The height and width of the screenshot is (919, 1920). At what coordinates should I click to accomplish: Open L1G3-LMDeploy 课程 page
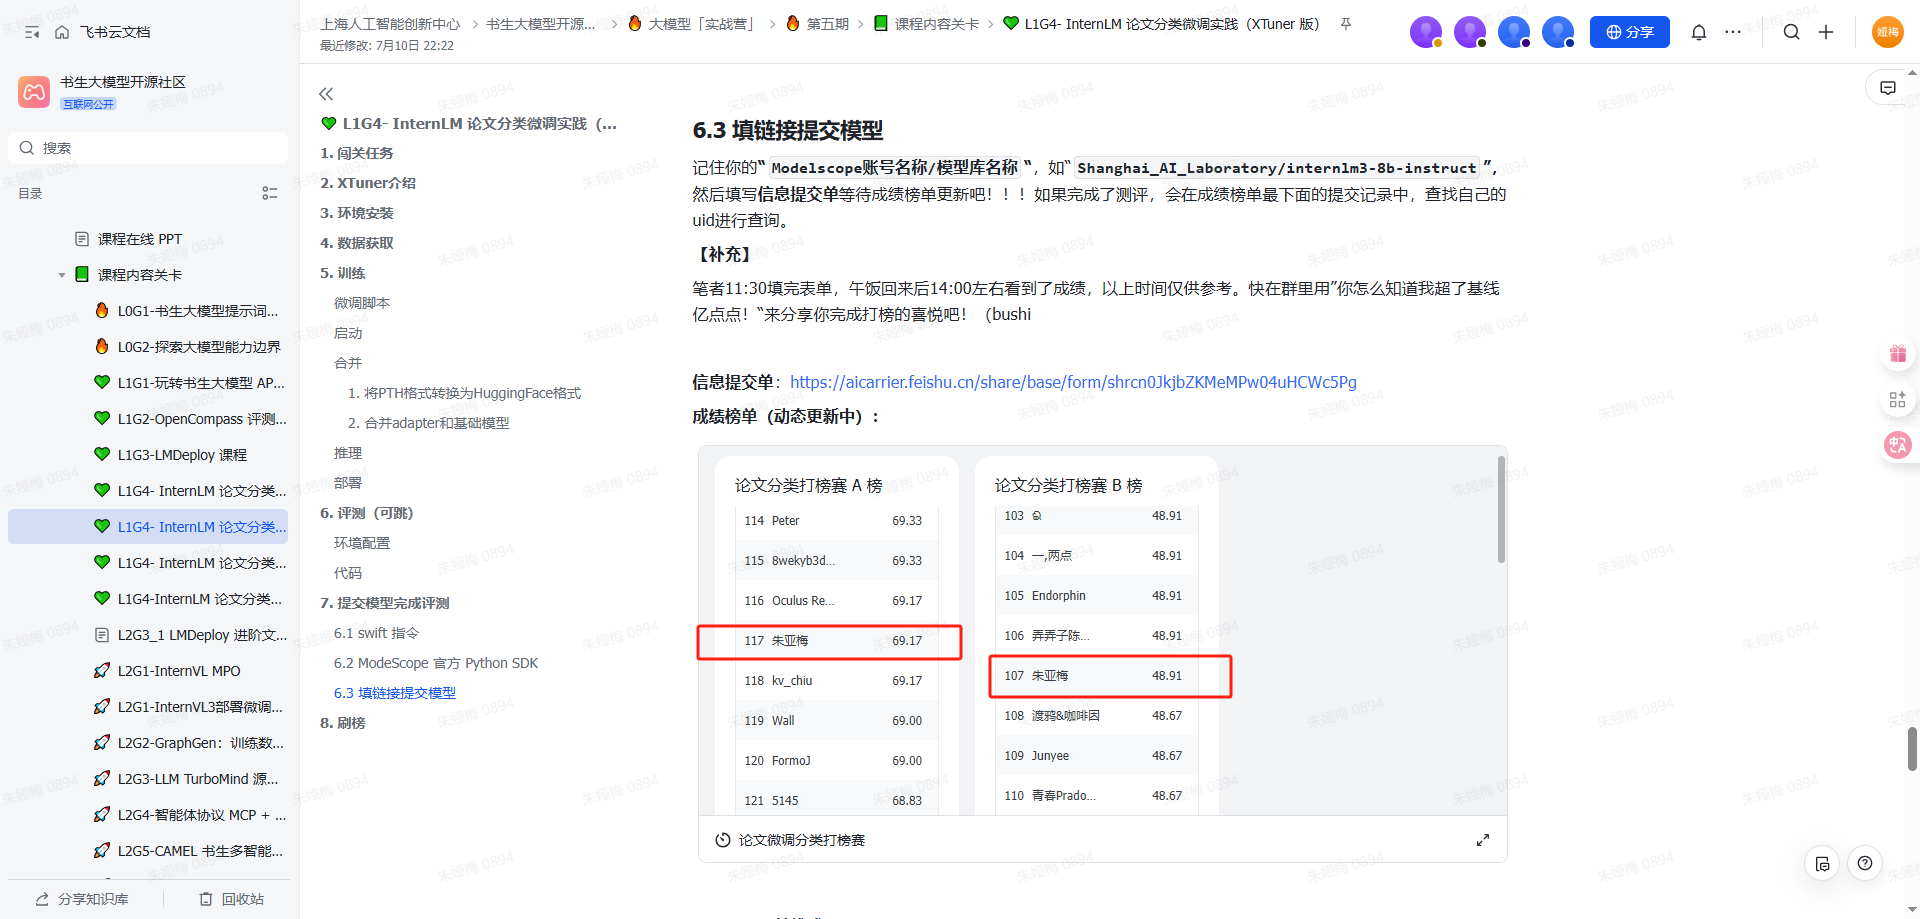pos(182,455)
